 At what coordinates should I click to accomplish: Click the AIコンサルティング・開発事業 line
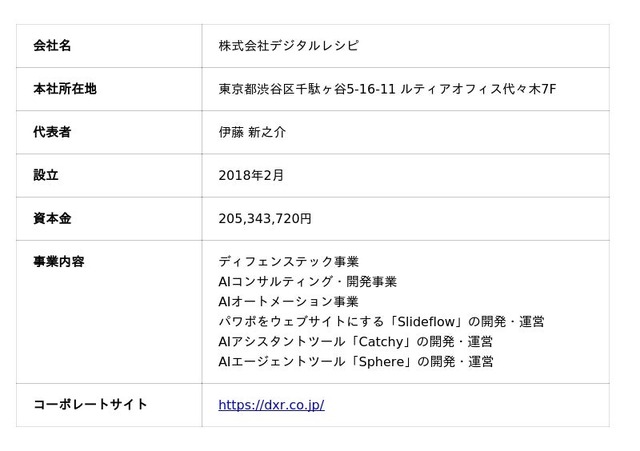[307, 281]
